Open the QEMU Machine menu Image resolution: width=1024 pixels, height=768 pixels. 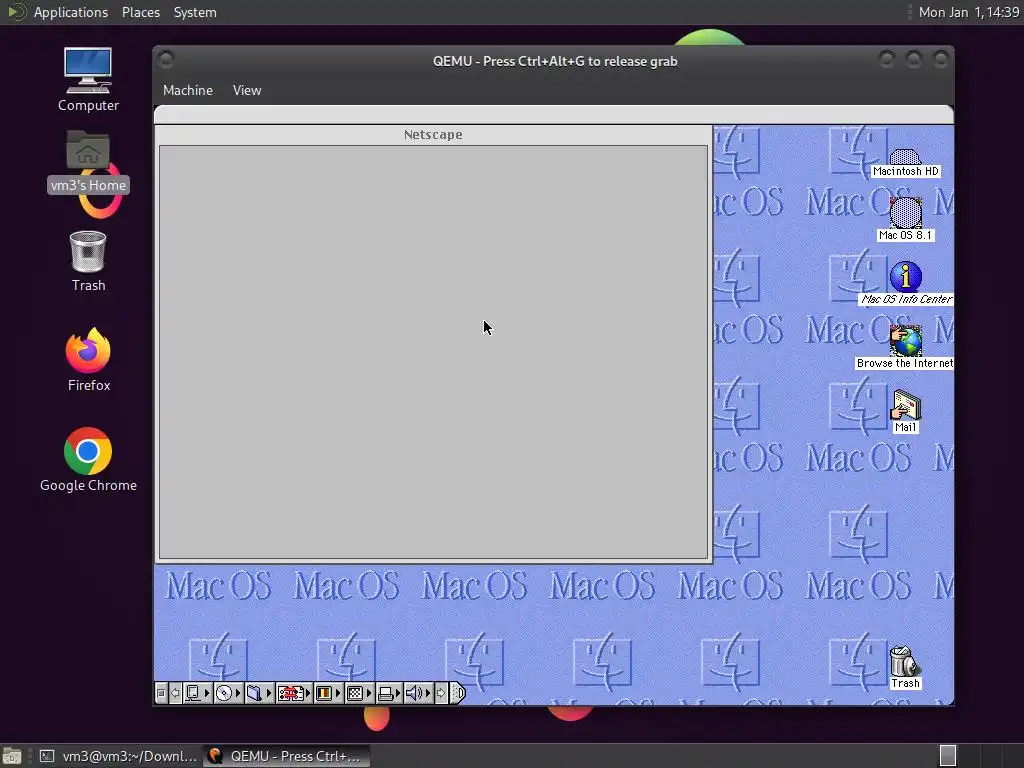coord(187,90)
